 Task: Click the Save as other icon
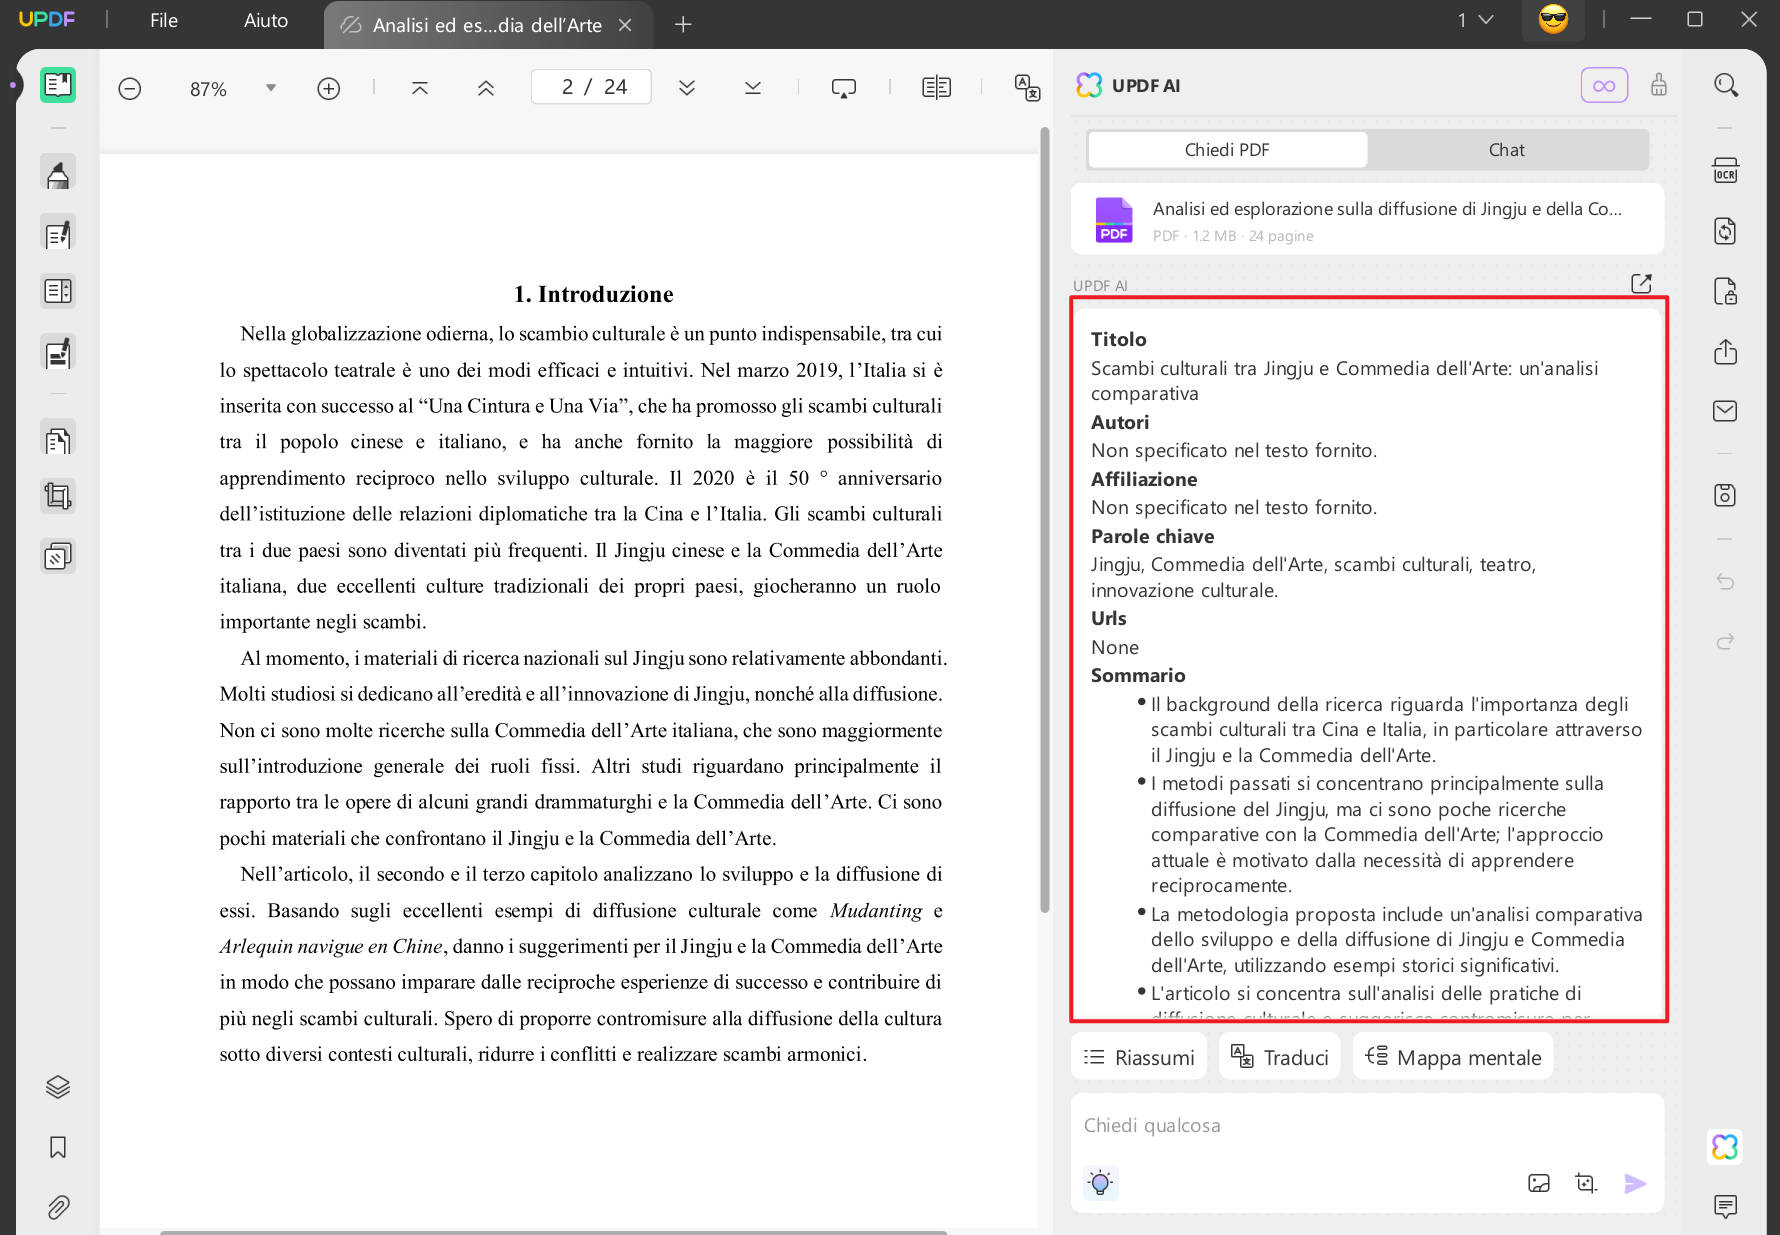coord(1726,495)
